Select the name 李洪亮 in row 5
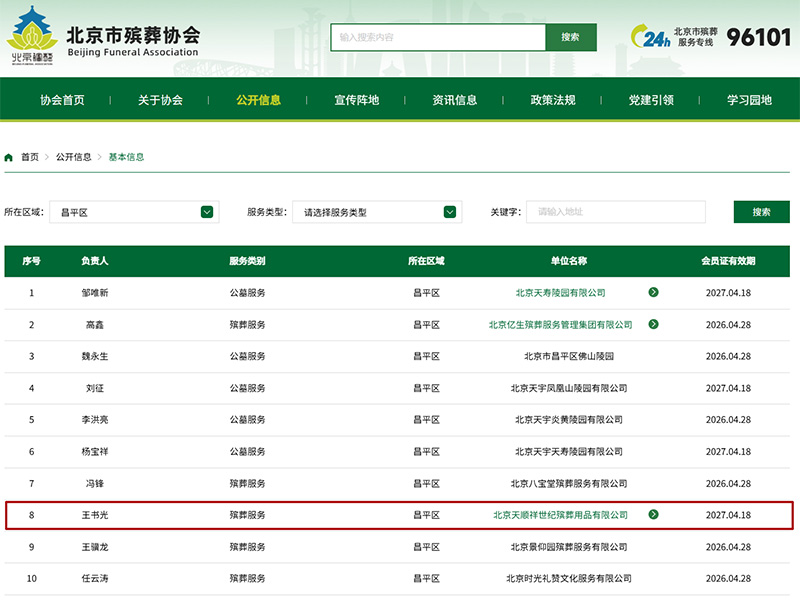The width and height of the screenshot is (800, 600). click(x=95, y=420)
